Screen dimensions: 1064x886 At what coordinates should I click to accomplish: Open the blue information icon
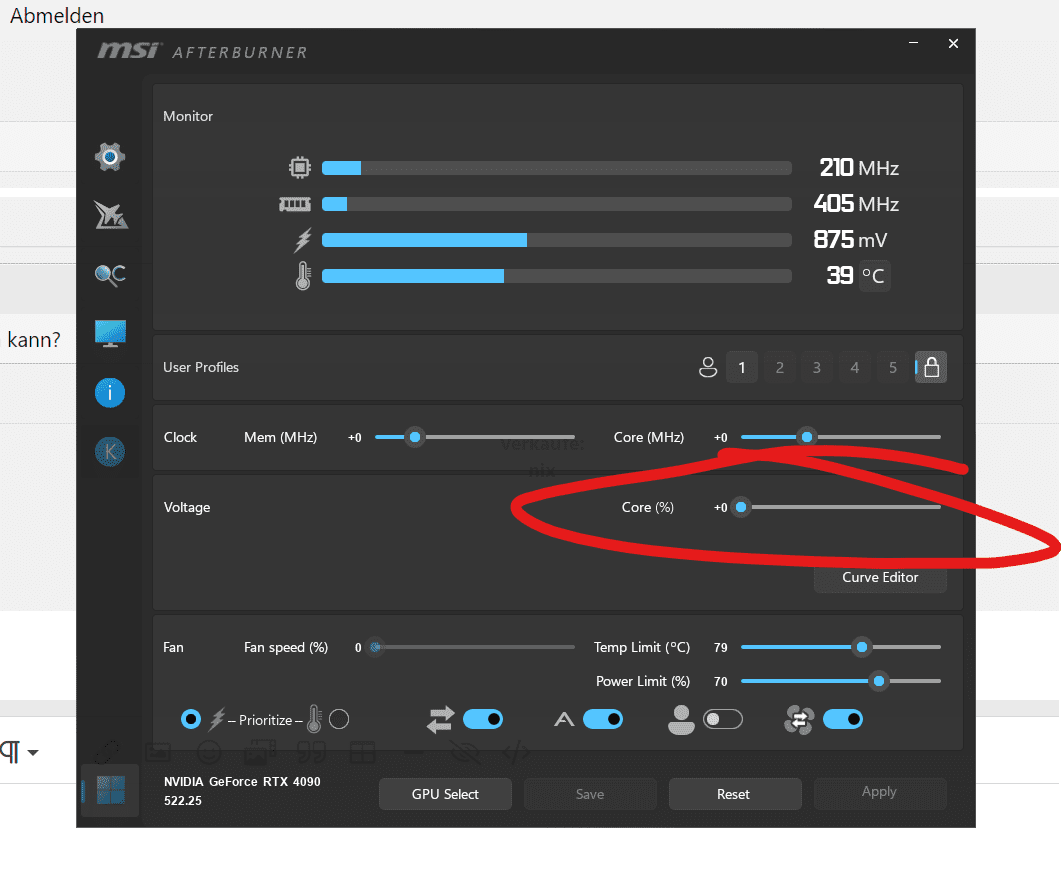[x=110, y=393]
